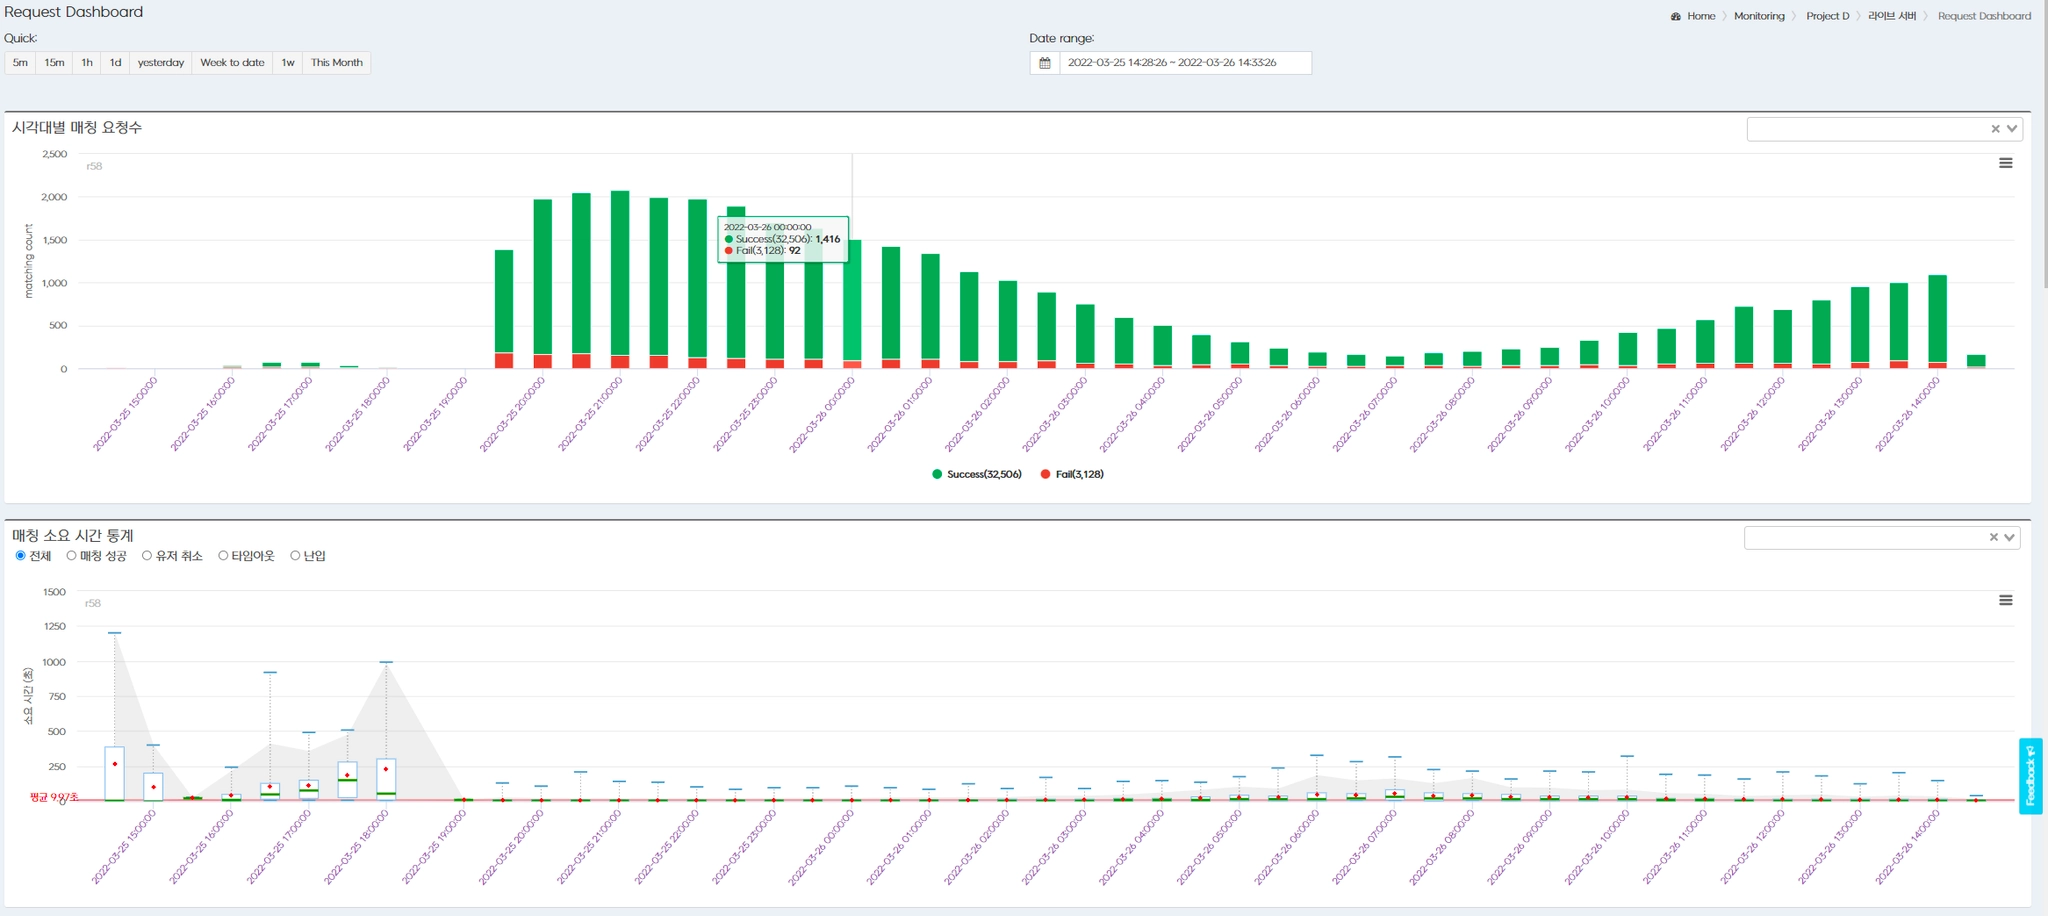Clear the top chart filter with X
This screenshot has height=916, width=2048.
[1995, 129]
